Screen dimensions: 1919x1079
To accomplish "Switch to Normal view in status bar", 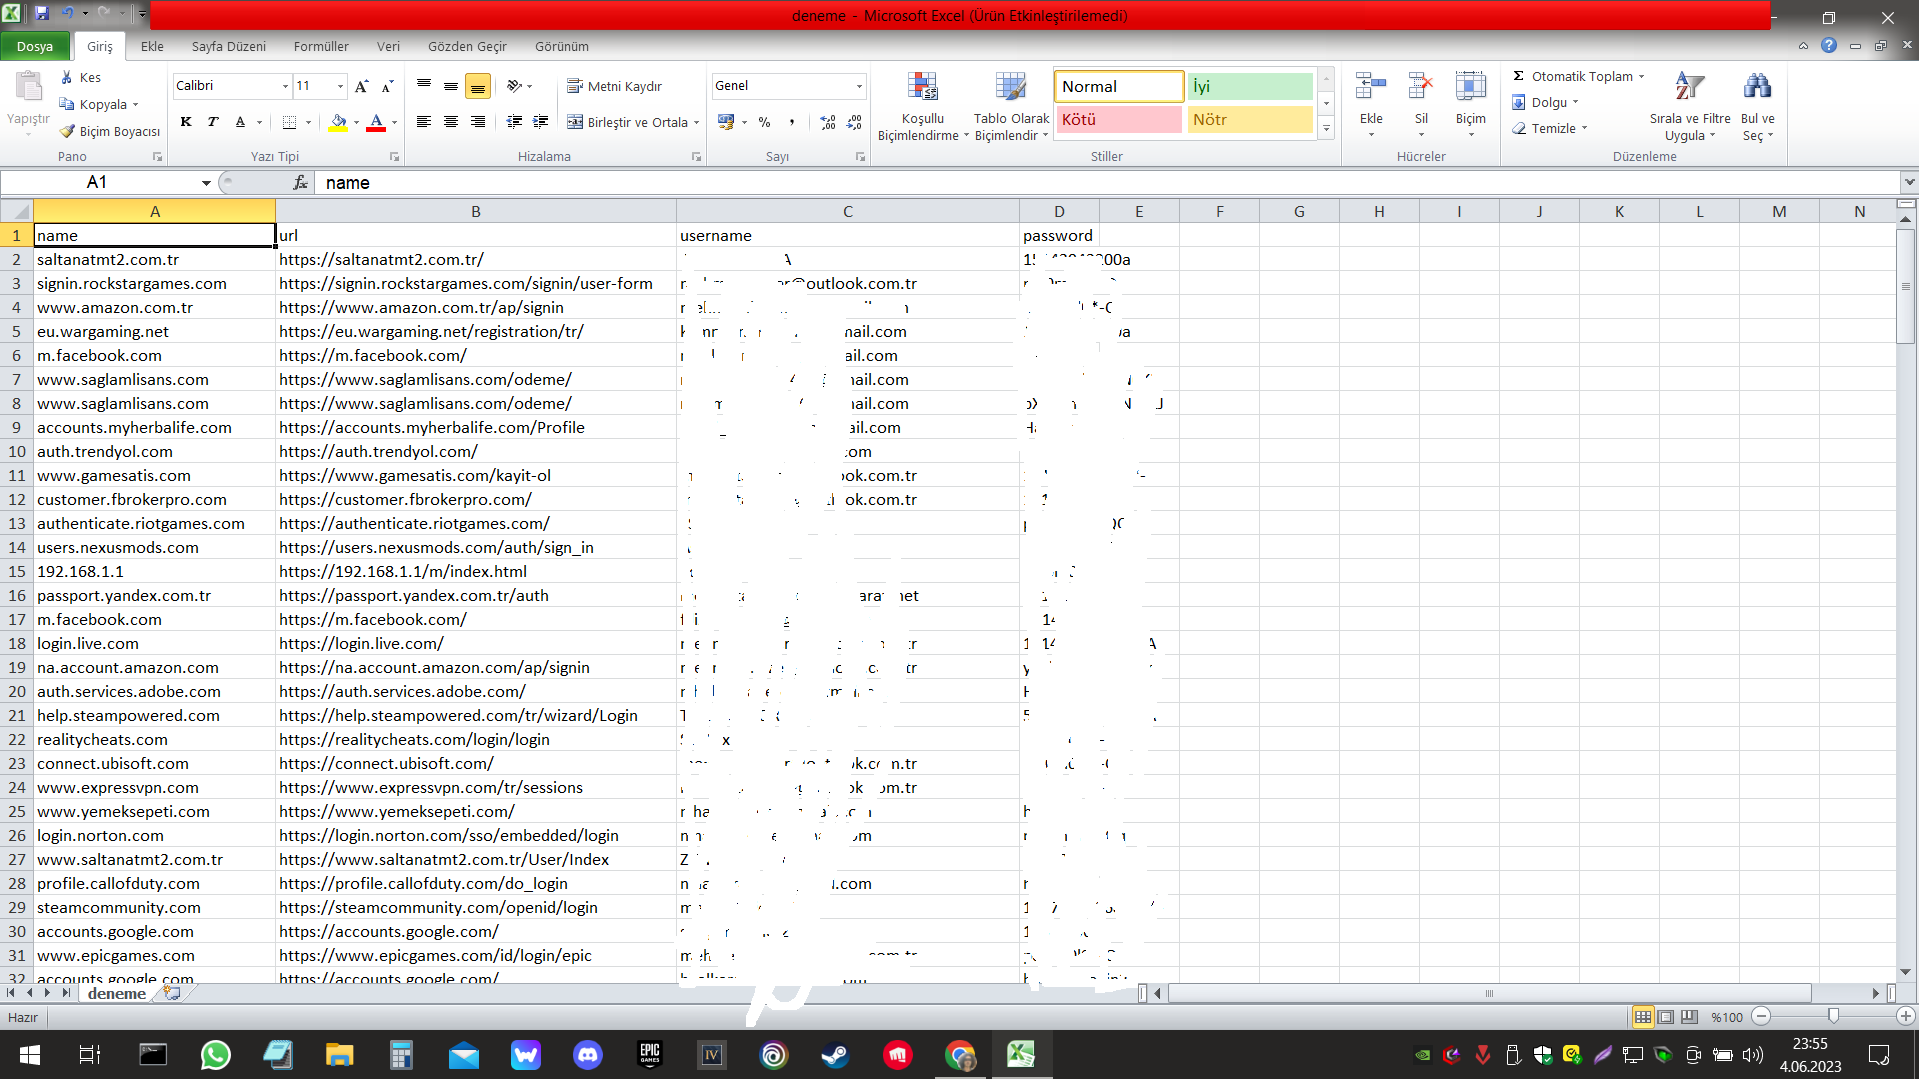I will coord(1643,1016).
